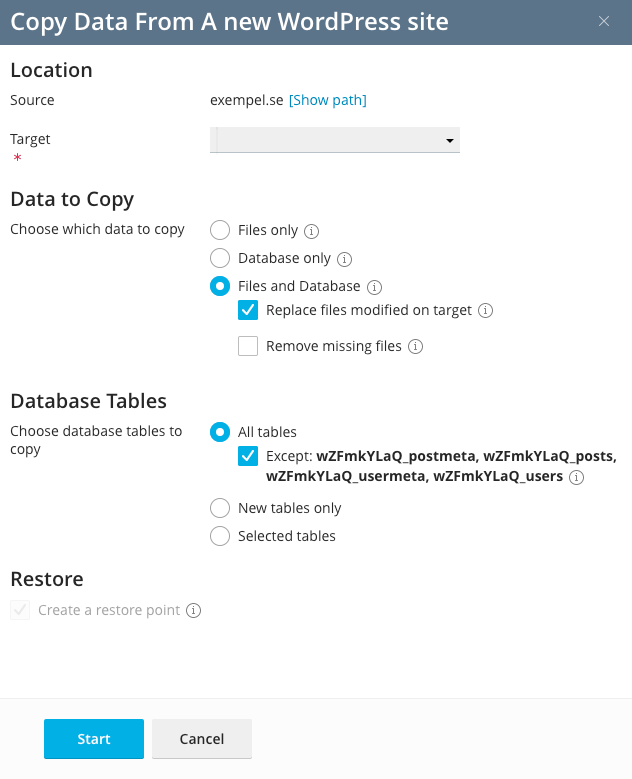Click the Show path link
Image resolution: width=632 pixels, height=779 pixels.
[x=328, y=100]
